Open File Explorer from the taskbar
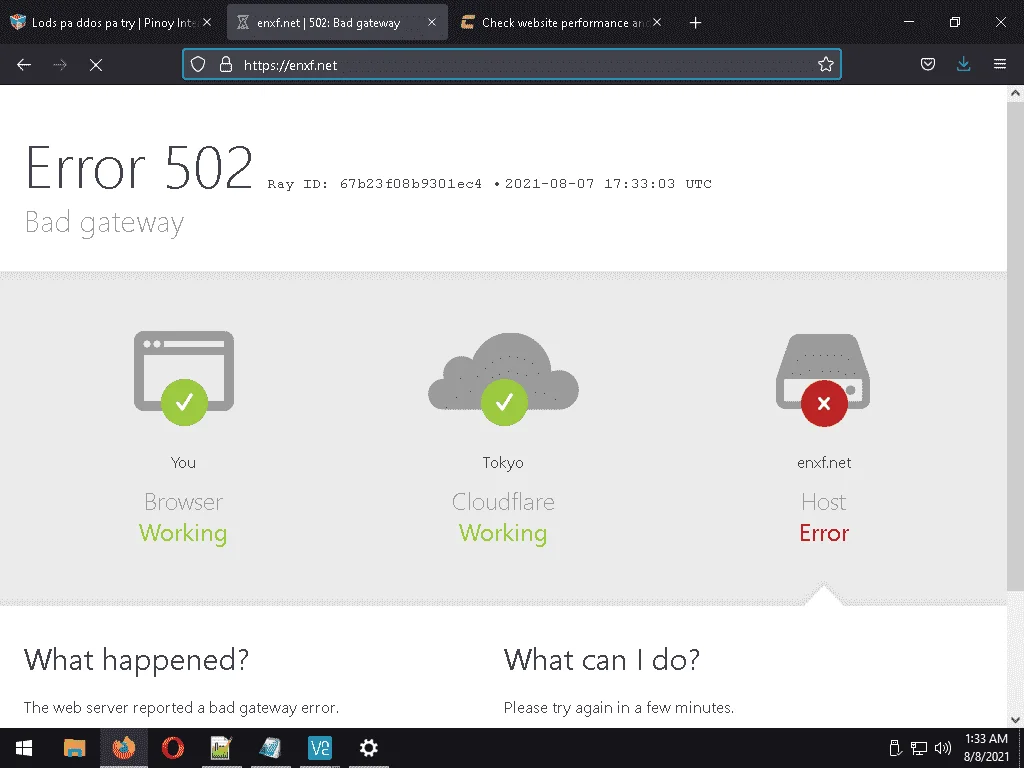The image size is (1024, 768). (x=74, y=748)
